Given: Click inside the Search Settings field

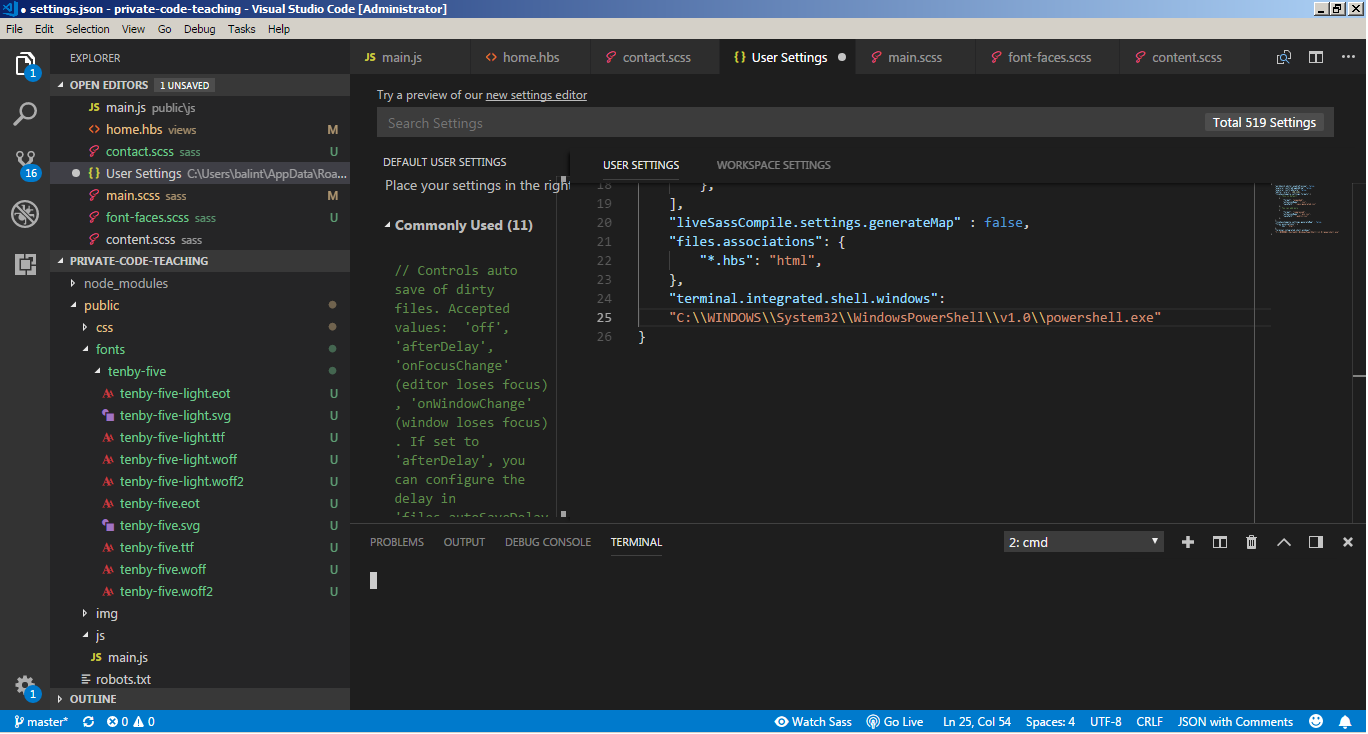Looking at the screenshot, I should tap(600, 122).
